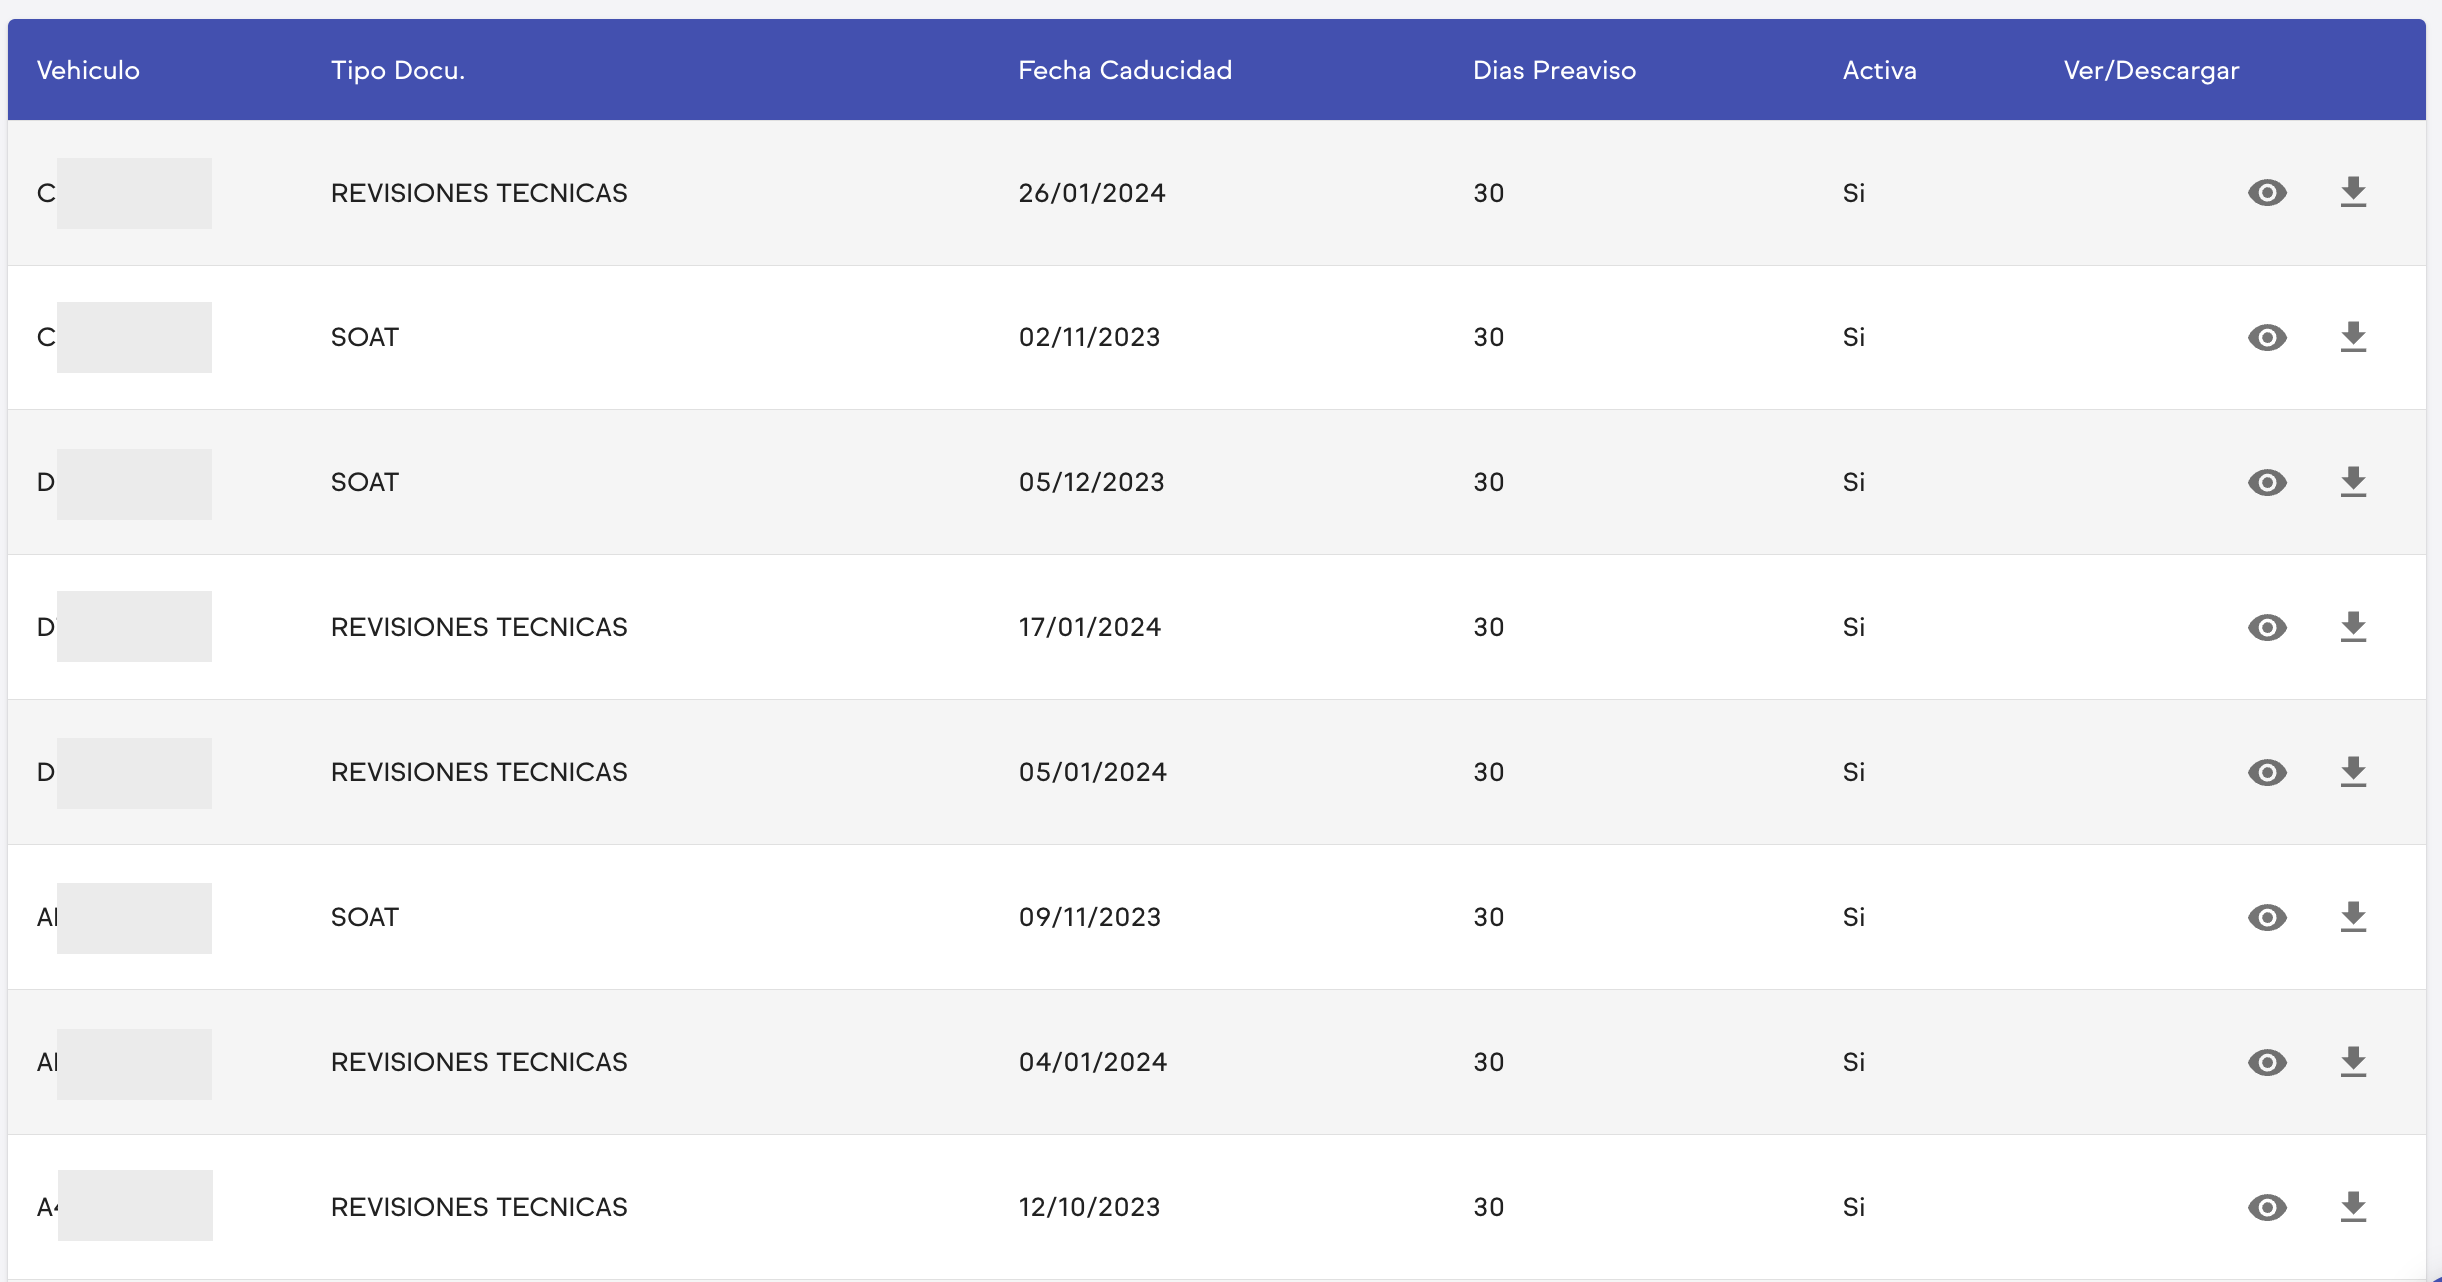This screenshot has width=2442, height=1282.
Task: Select the Dias Preaviso column header
Action: (x=1554, y=70)
